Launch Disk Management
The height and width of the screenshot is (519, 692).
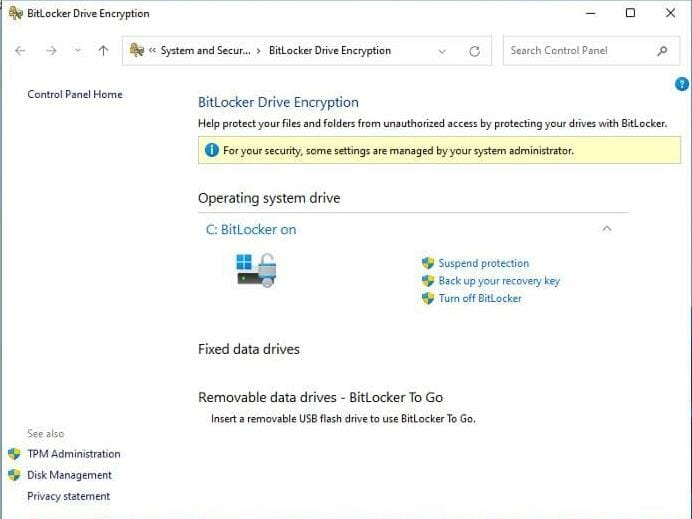click(69, 475)
